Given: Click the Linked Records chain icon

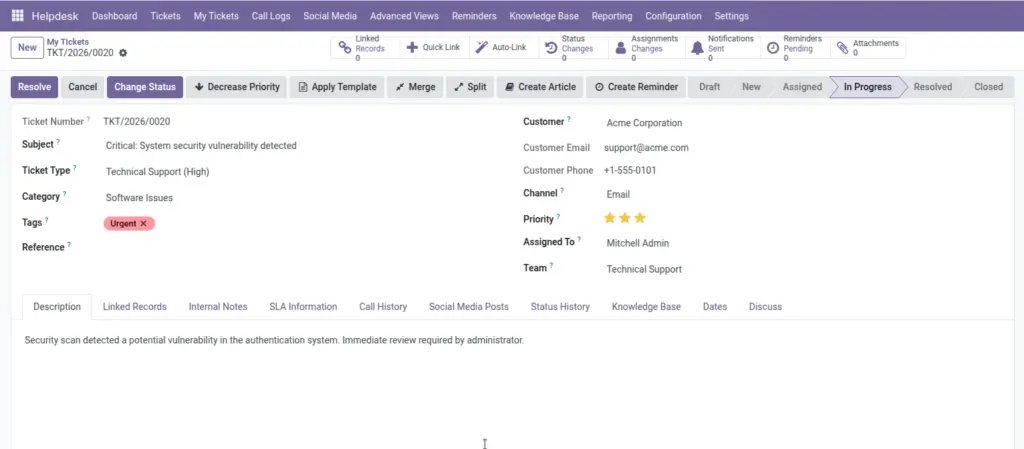Looking at the screenshot, I should click(345, 48).
